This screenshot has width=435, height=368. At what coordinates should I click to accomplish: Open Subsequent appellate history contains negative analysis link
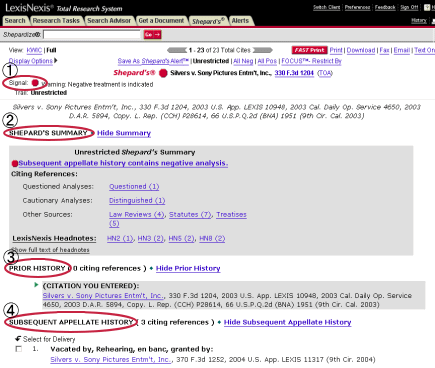[123, 163]
